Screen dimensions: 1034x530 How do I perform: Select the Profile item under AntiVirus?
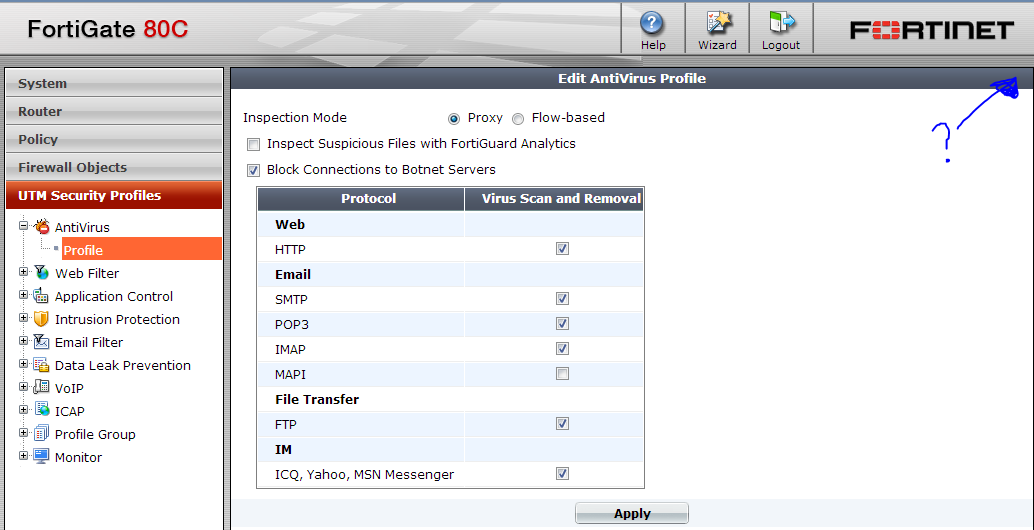pyautogui.click(x=142, y=250)
